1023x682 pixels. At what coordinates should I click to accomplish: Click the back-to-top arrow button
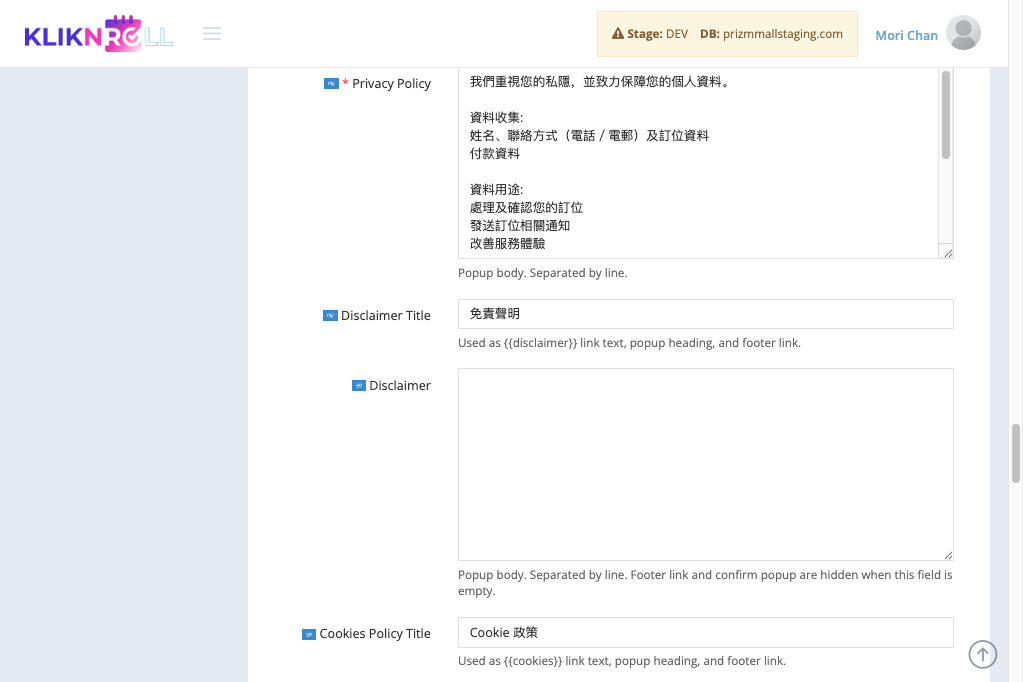(x=983, y=654)
